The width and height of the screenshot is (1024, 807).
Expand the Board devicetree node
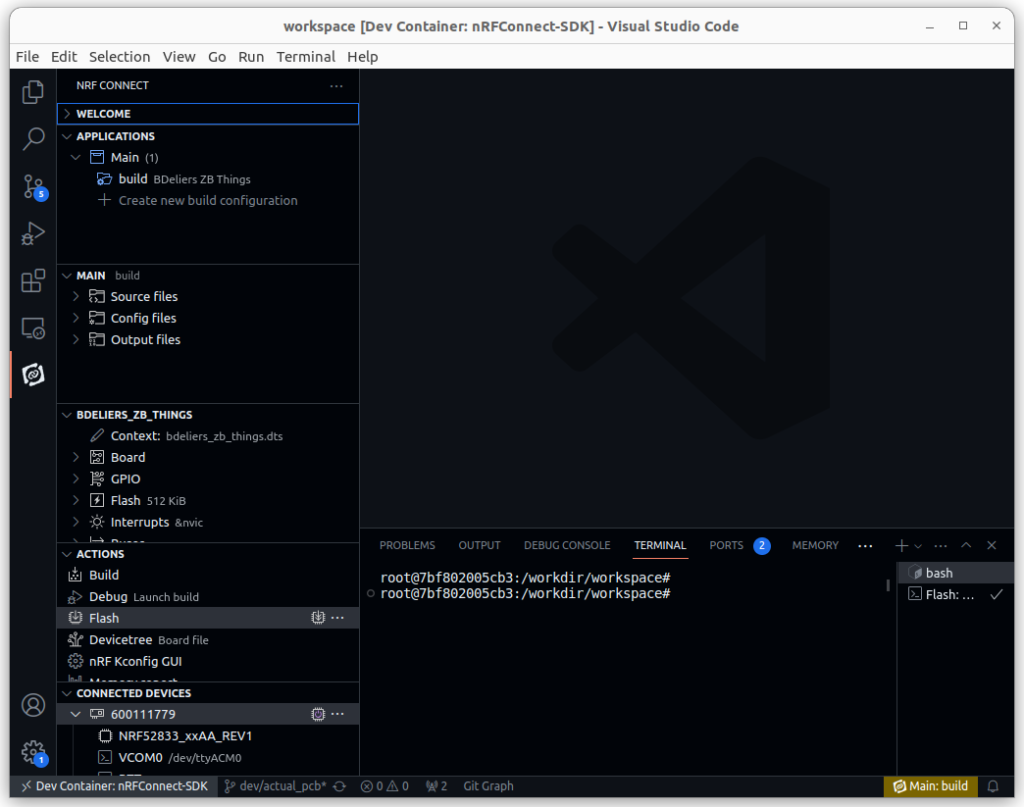76,457
